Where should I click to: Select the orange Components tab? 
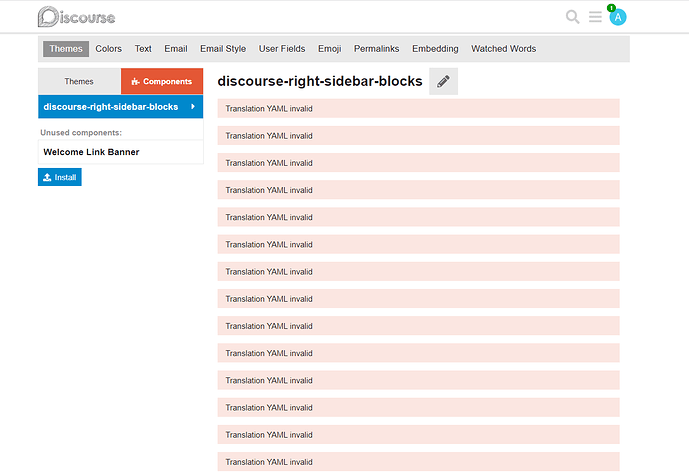click(162, 81)
